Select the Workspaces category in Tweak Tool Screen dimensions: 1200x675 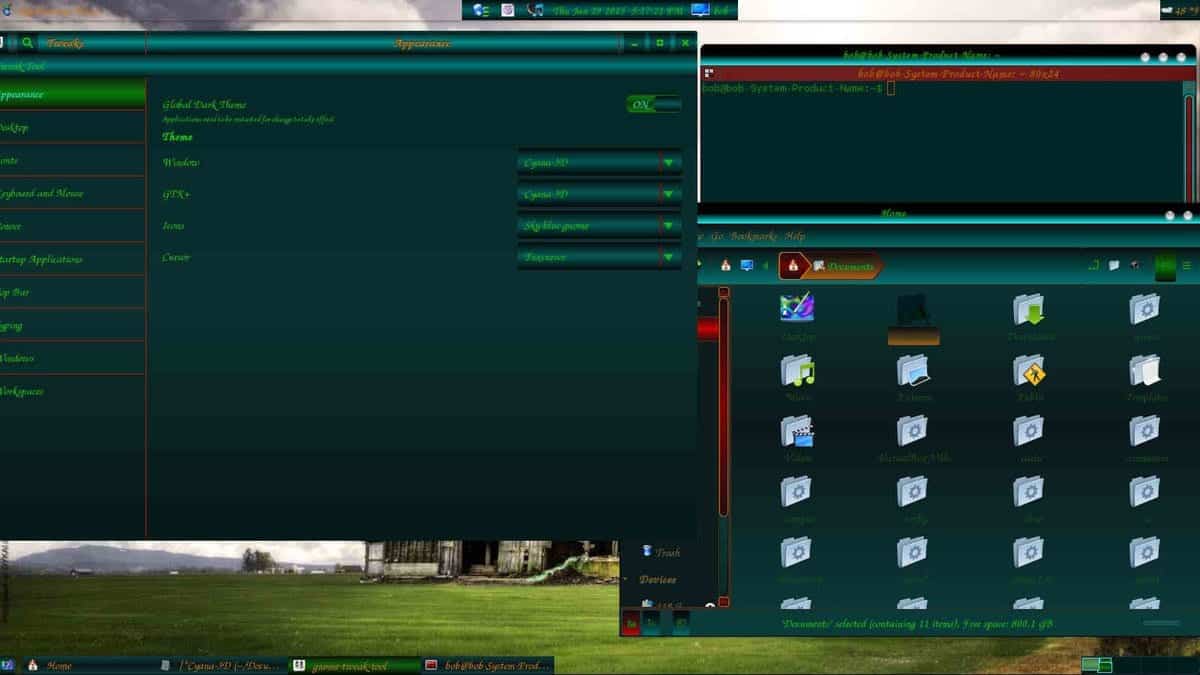(72, 391)
